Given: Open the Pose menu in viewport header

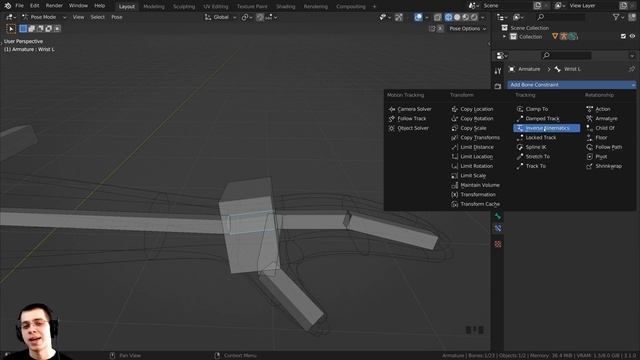Looking at the screenshot, I should [117, 17].
